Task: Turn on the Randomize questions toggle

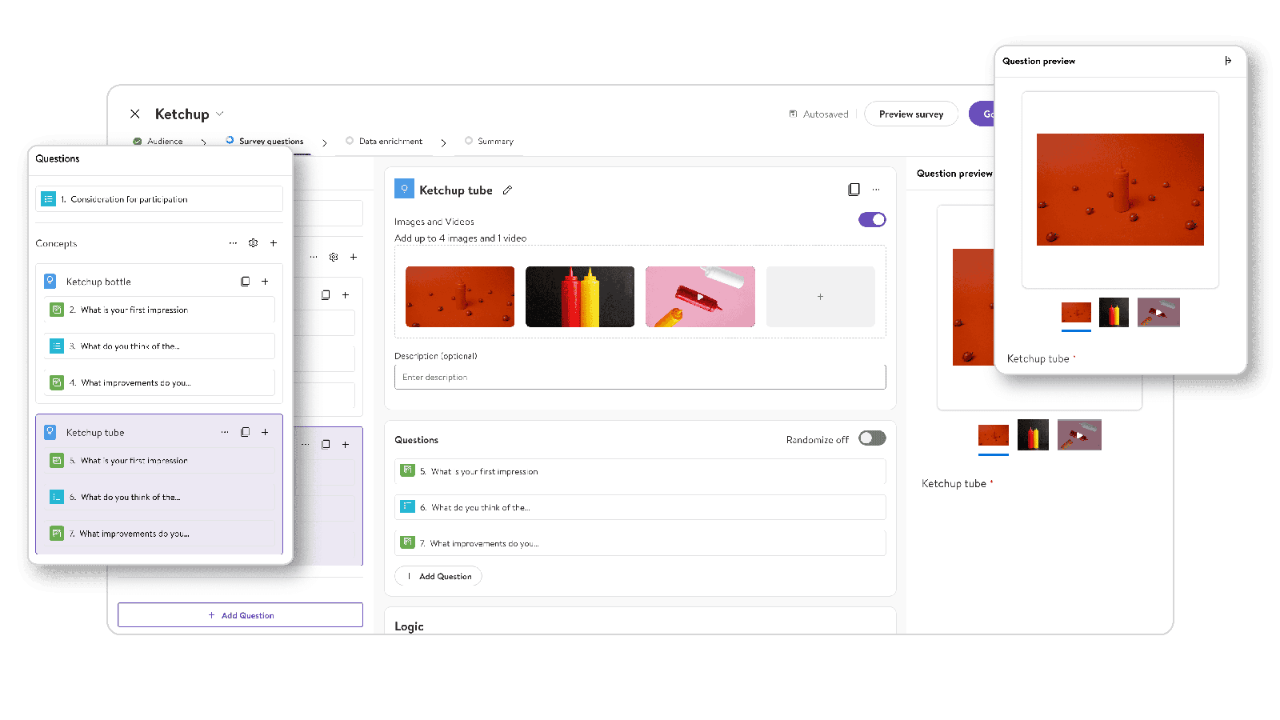Action: click(872, 438)
